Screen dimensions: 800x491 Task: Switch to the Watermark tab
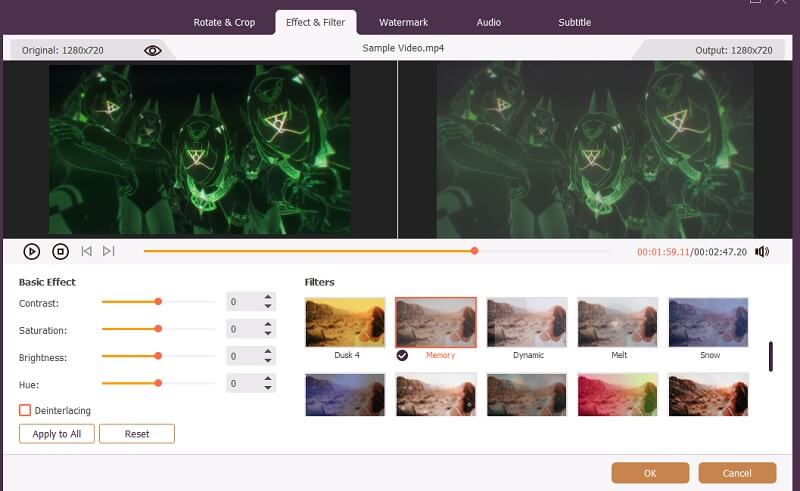[x=403, y=22]
